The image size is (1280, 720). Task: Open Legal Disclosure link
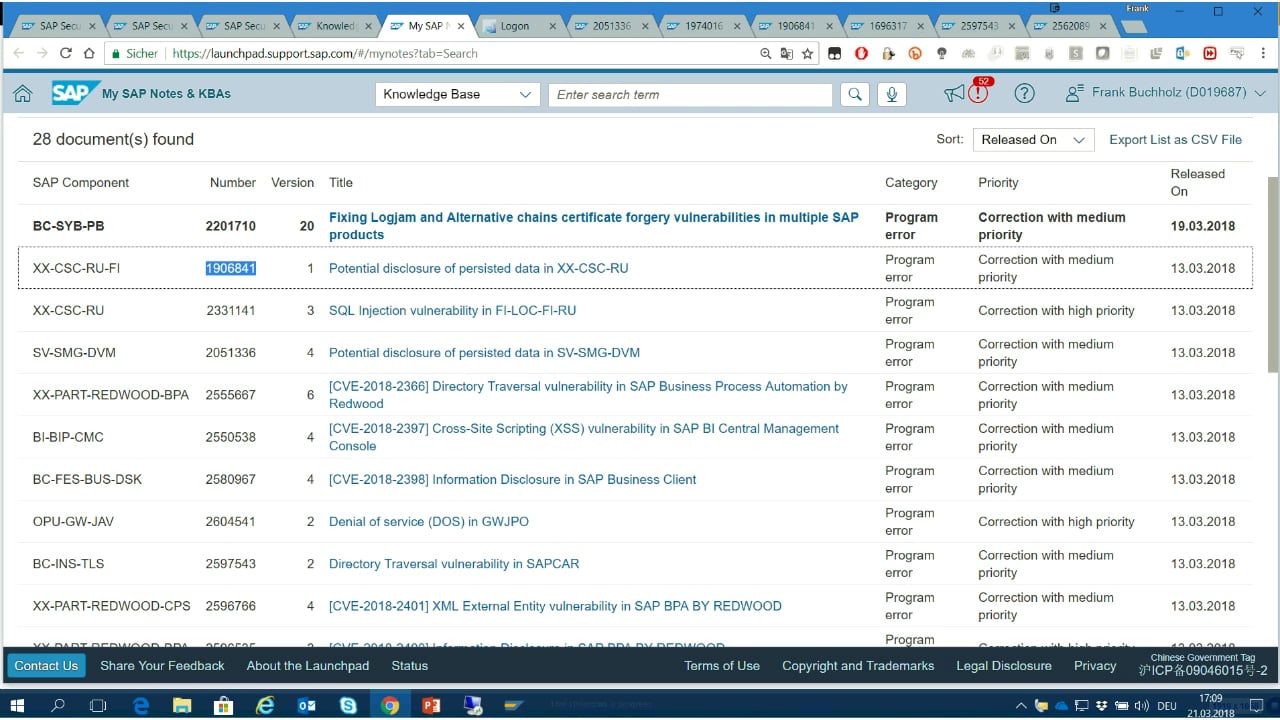(x=1004, y=666)
